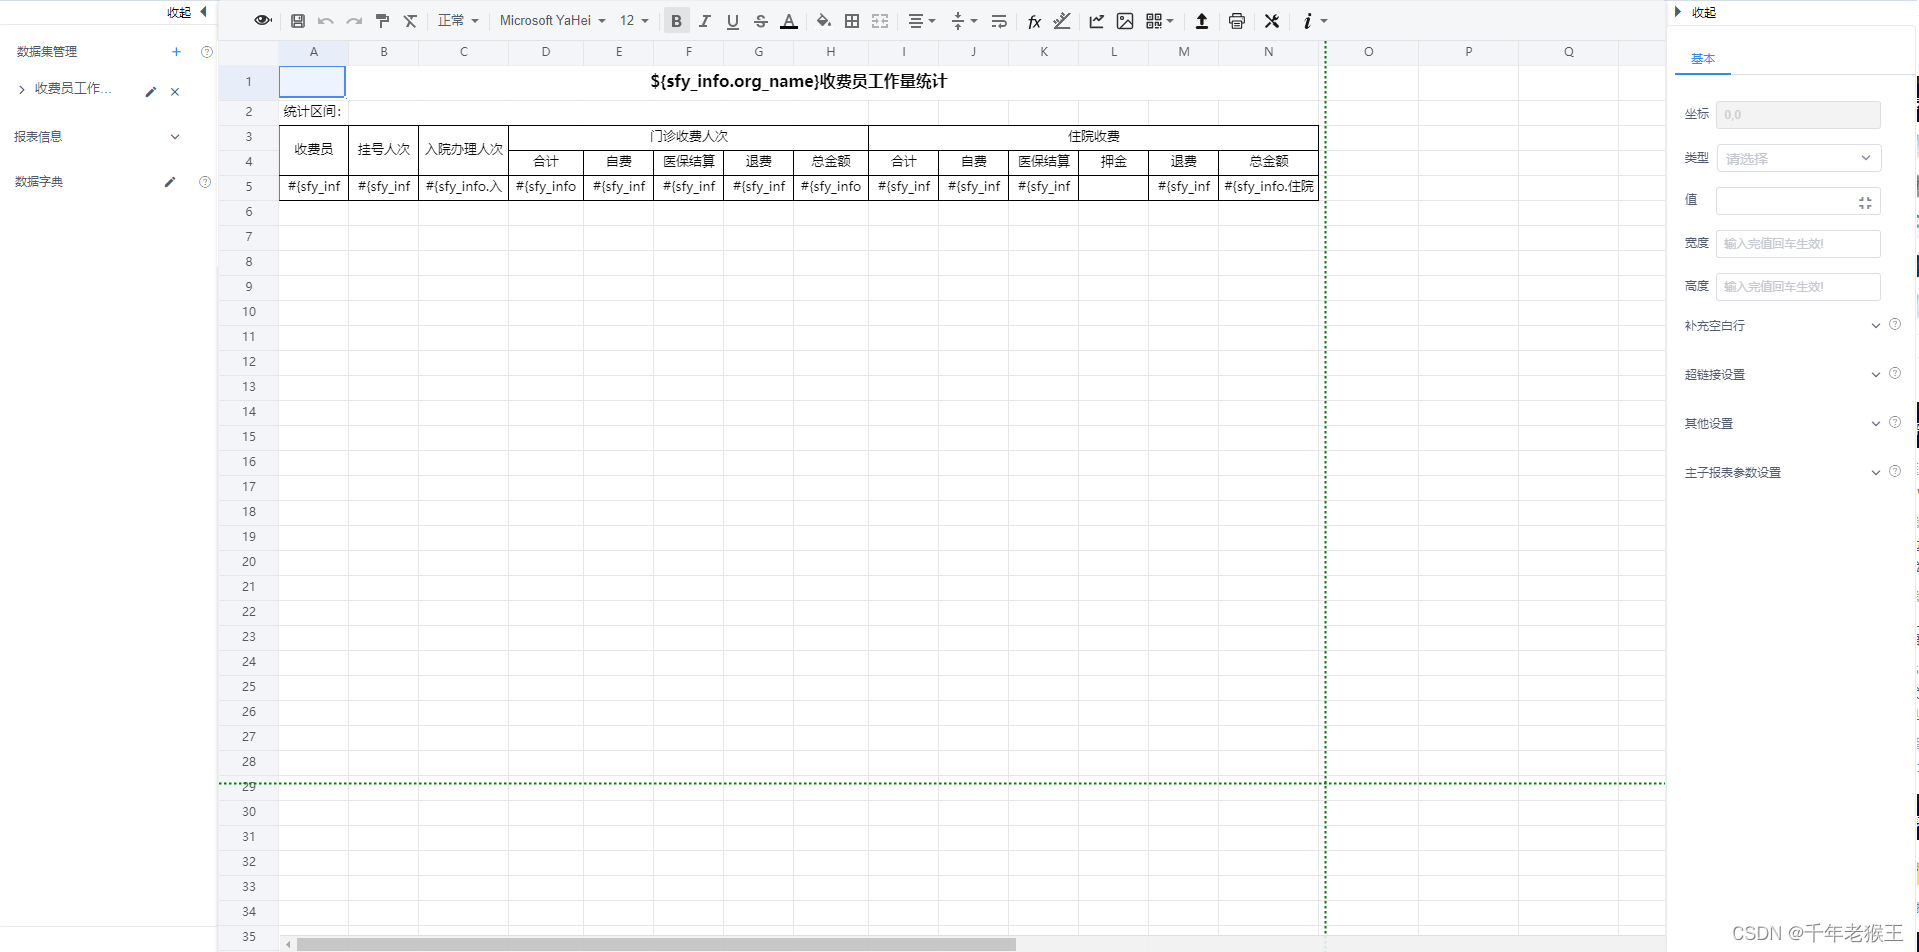
Task: Expand the 补充空白行 section
Action: click(x=1876, y=325)
